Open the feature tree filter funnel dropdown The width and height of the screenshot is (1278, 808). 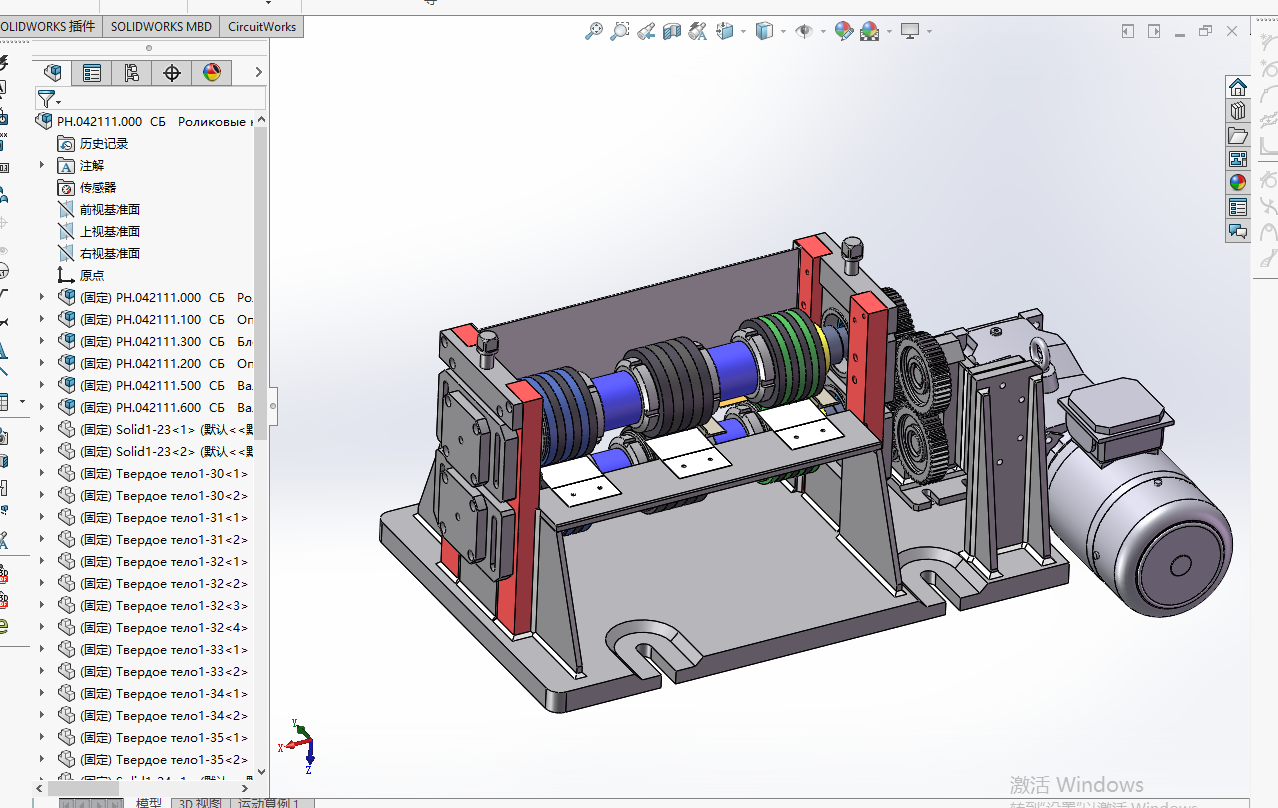pos(49,98)
